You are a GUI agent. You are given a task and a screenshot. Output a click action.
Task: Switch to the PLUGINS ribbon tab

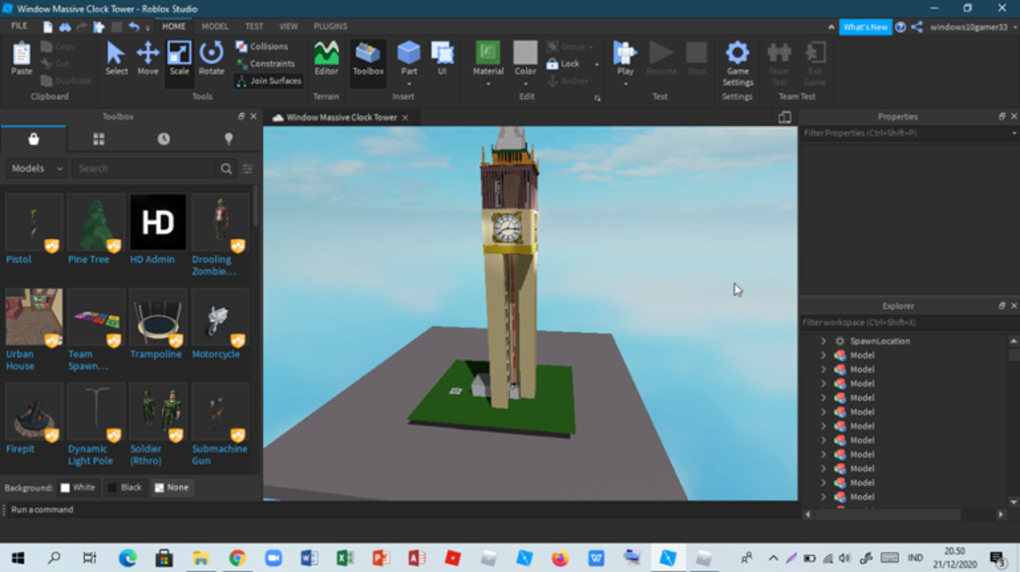[x=330, y=26]
